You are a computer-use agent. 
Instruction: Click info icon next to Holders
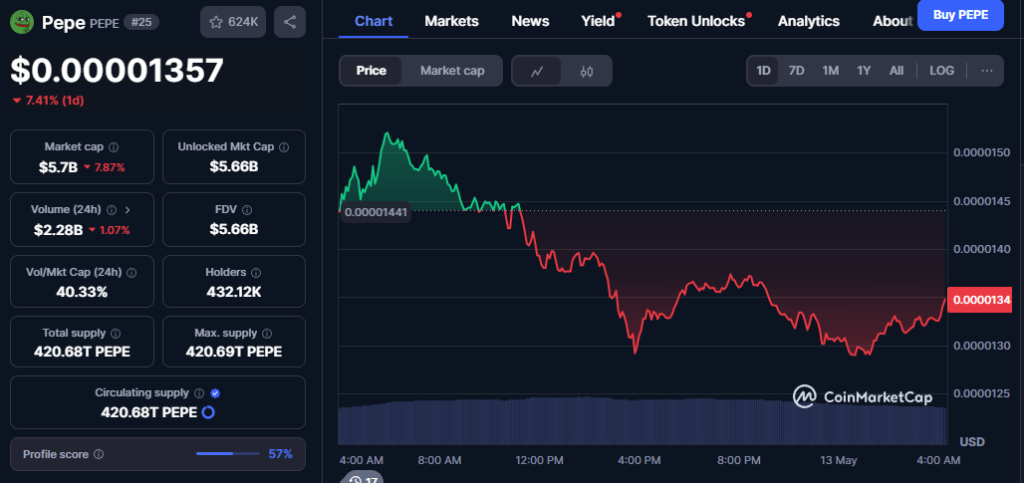[x=256, y=272]
